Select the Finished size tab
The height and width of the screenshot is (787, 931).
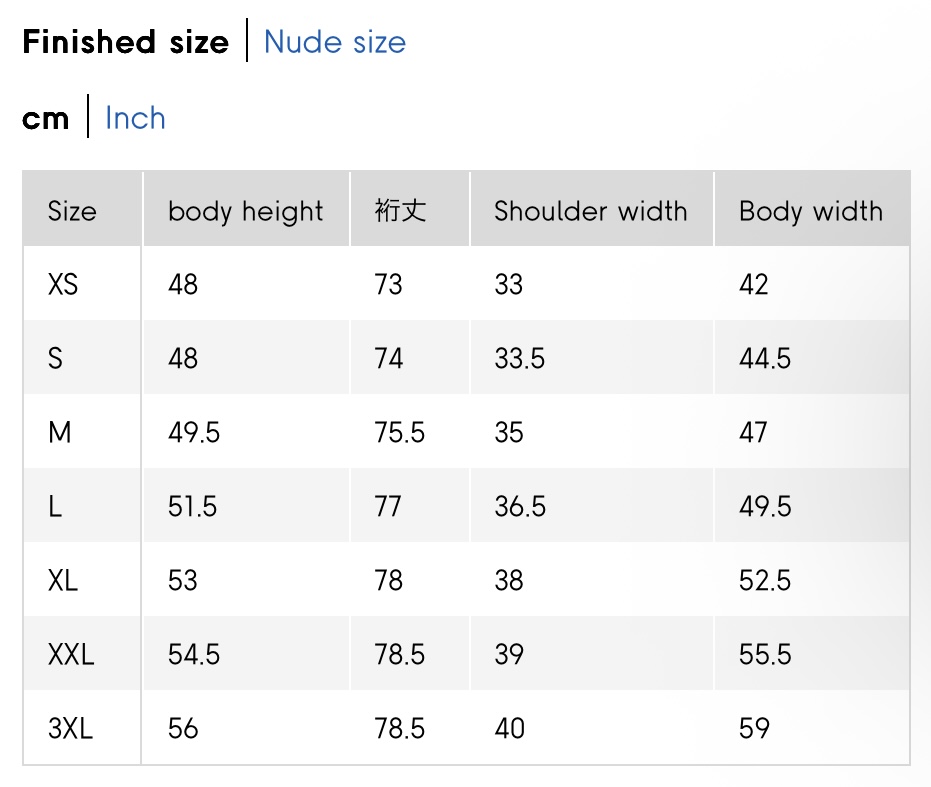coord(126,42)
